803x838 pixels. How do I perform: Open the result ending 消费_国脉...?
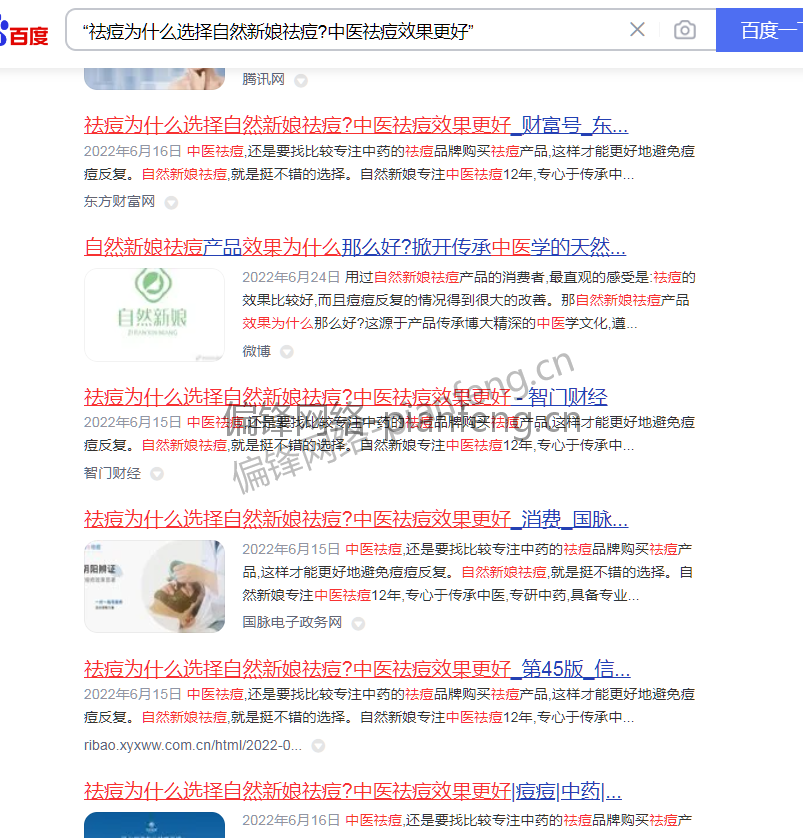[356, 519]
